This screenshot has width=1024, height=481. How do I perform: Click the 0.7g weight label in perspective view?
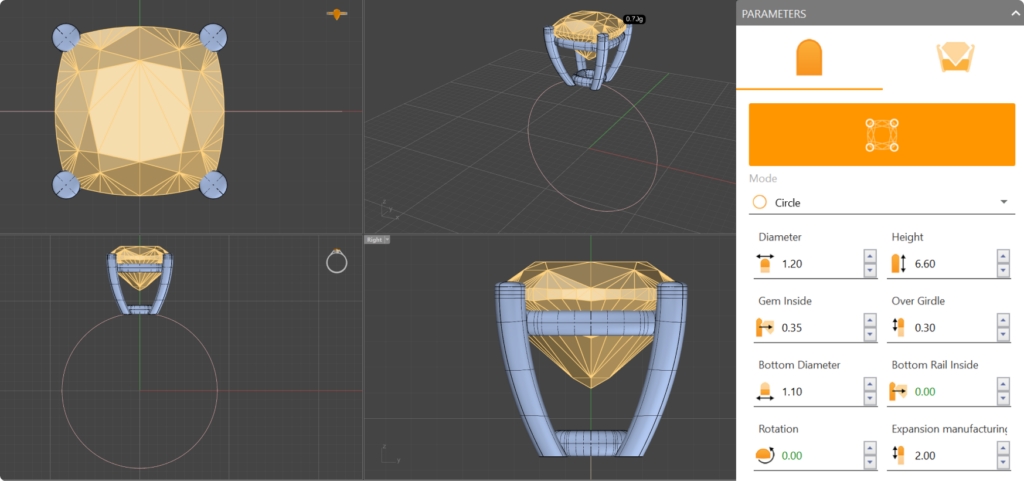point(633,19)
